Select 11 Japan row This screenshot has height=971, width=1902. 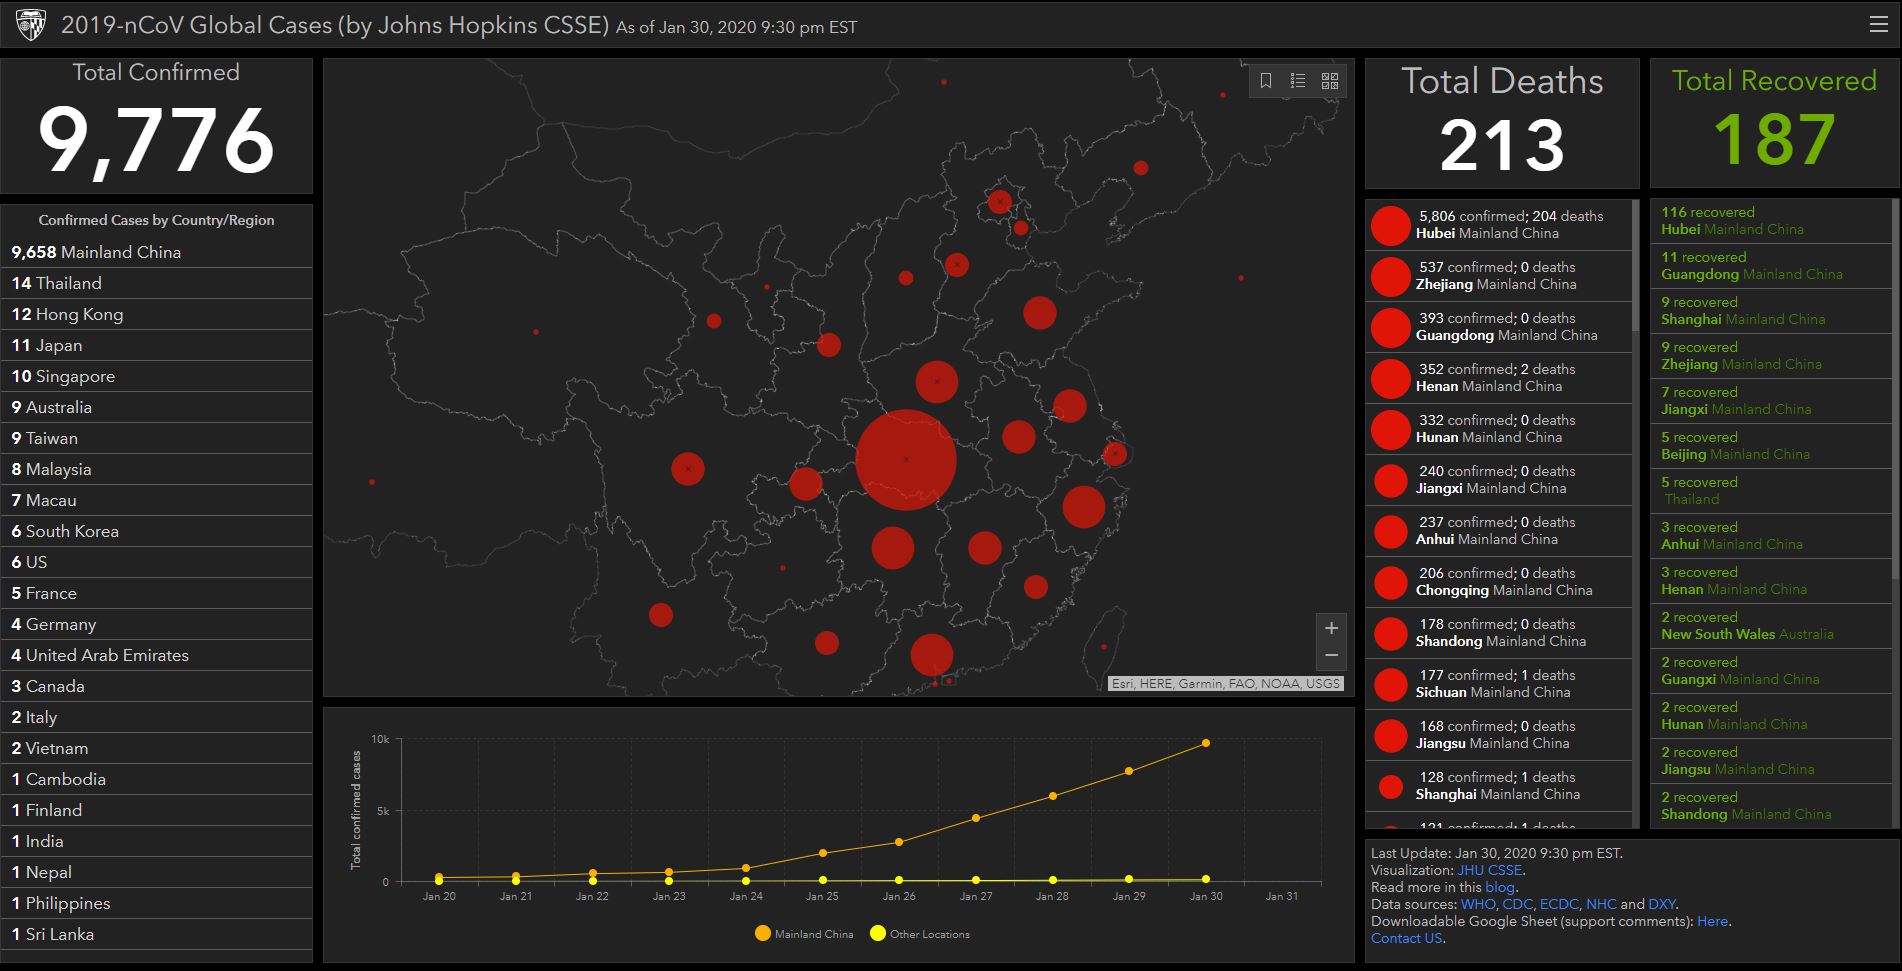click(156, 345)
